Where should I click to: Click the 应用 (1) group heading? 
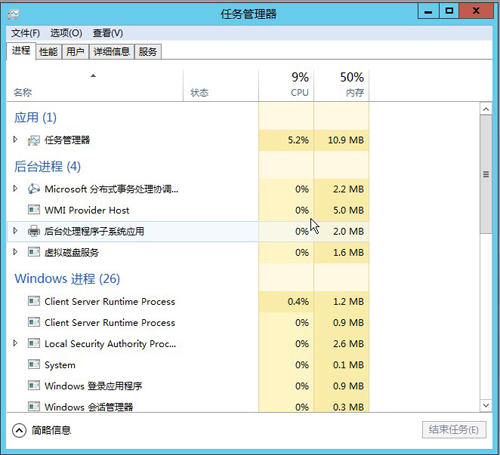(35, 117)
